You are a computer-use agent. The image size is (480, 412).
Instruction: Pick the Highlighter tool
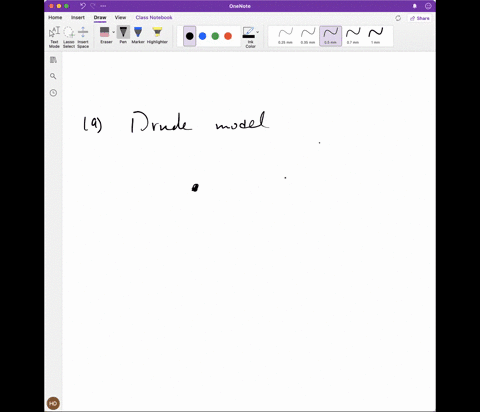[x=157, y=35]
